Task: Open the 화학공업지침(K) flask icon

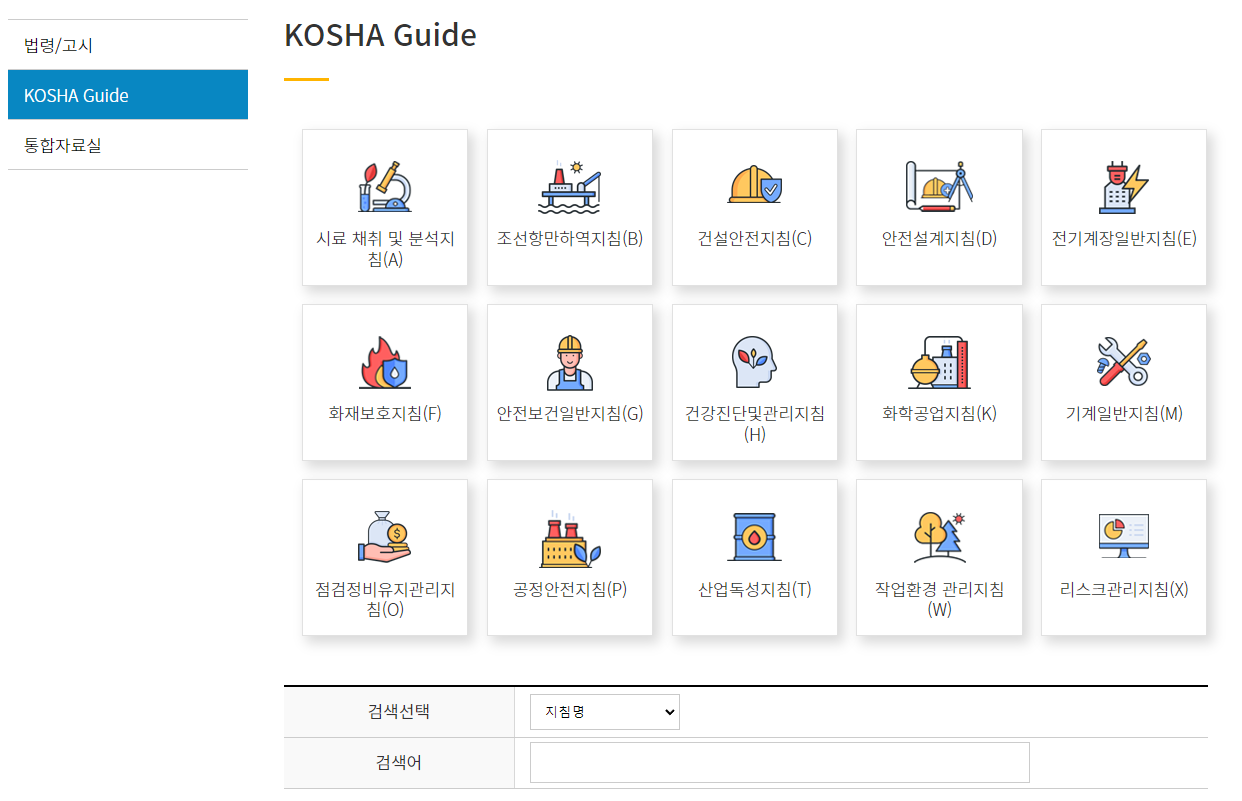Action: click(939, 382)
